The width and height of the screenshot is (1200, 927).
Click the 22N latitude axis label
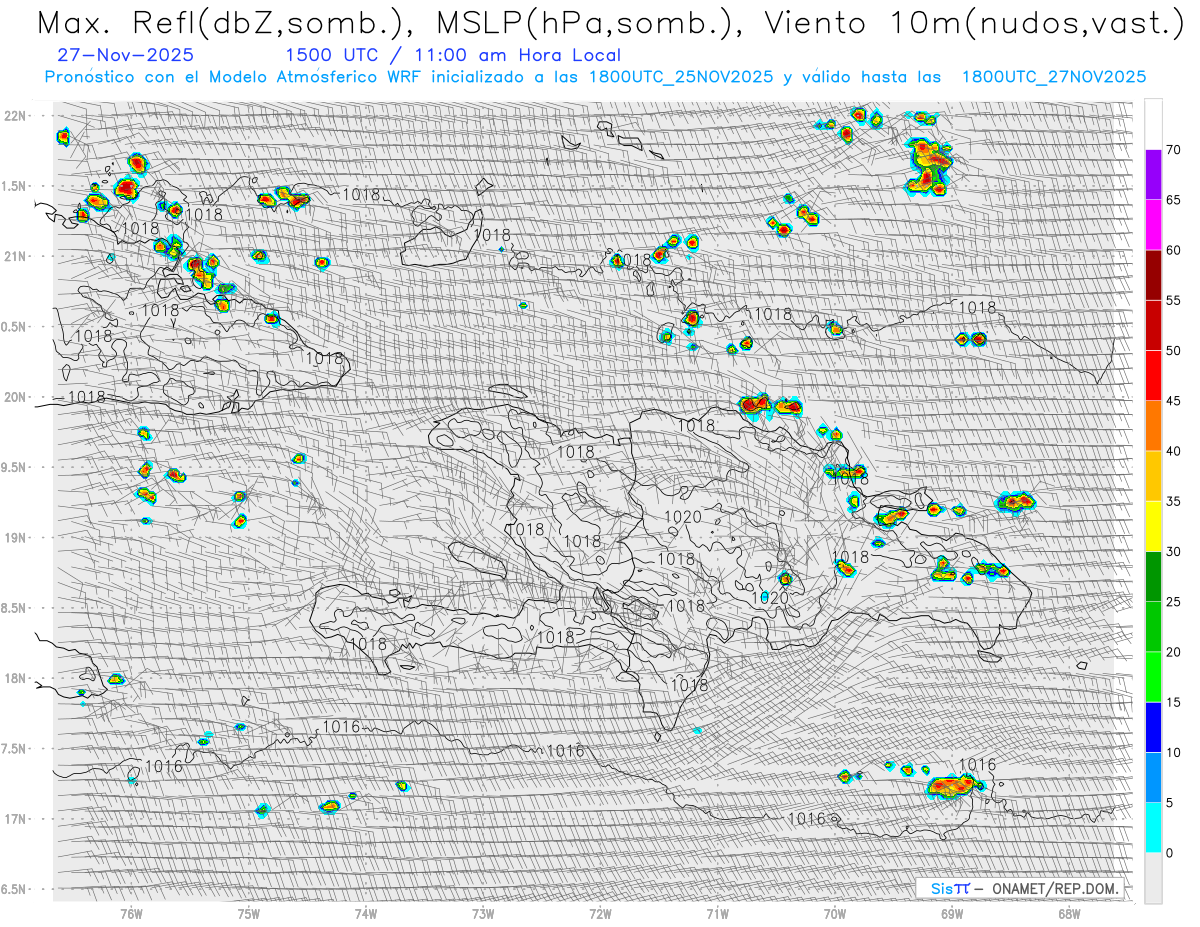(17, 116)
